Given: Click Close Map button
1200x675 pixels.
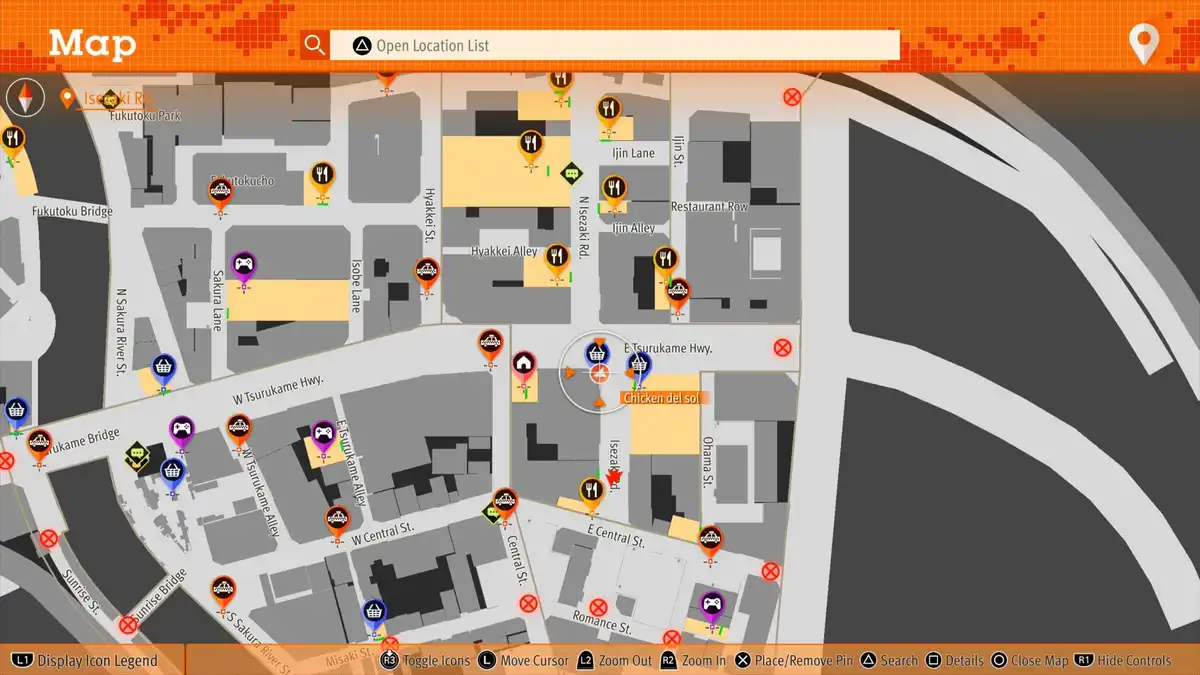Looking at the screenshot, I should [x=1029, y=661].
